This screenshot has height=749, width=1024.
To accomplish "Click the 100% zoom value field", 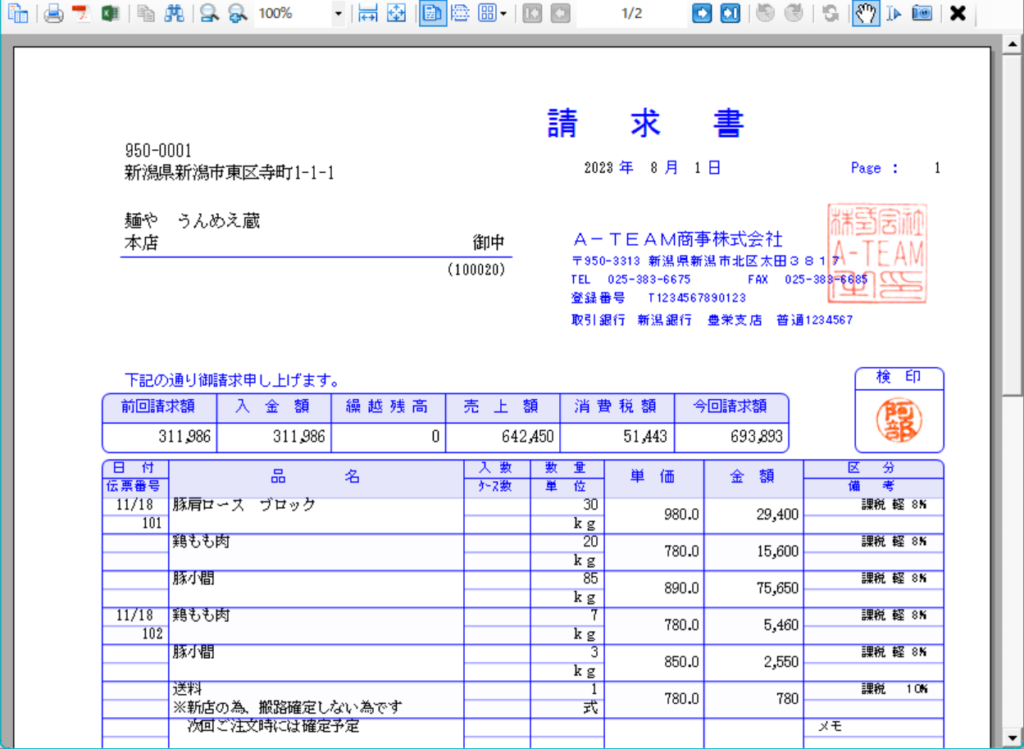I will [293, 13].
